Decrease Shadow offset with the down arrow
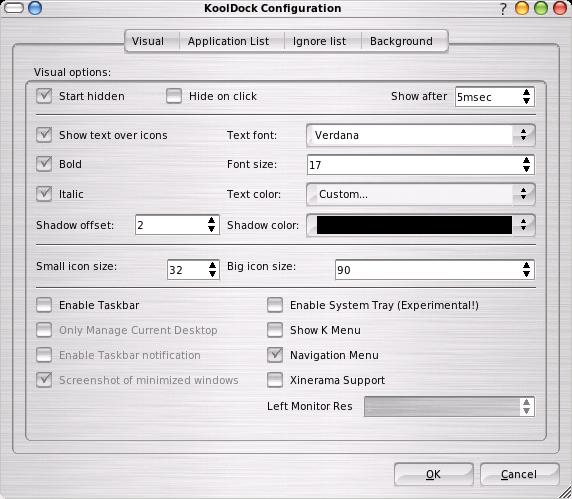 (x=211, y=229)
